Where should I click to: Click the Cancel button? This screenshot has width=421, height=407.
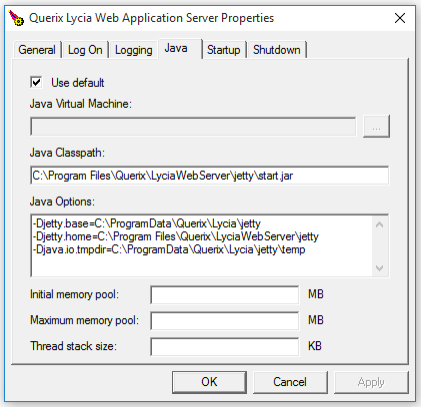tap(290, 382)
